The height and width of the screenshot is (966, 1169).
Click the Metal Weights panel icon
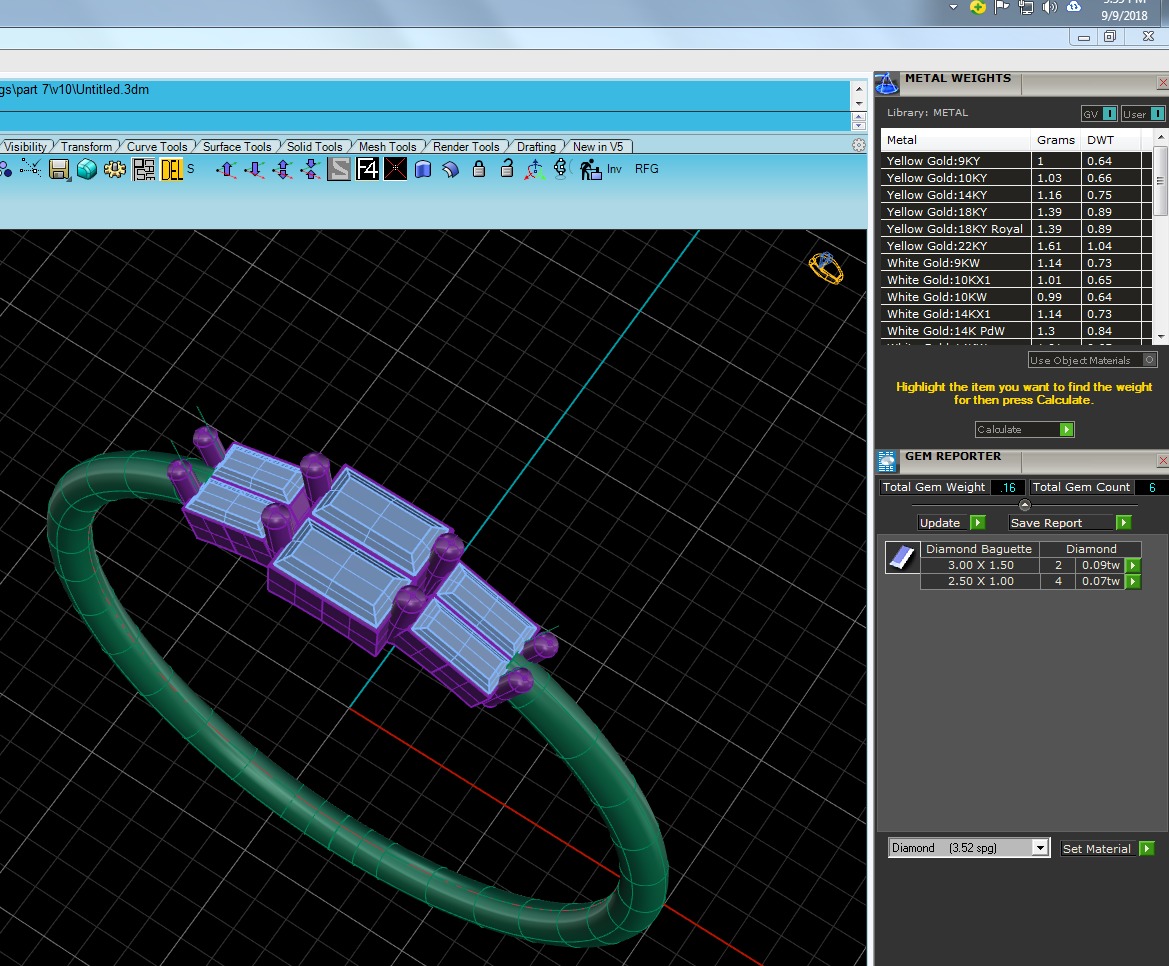point(886,83)
